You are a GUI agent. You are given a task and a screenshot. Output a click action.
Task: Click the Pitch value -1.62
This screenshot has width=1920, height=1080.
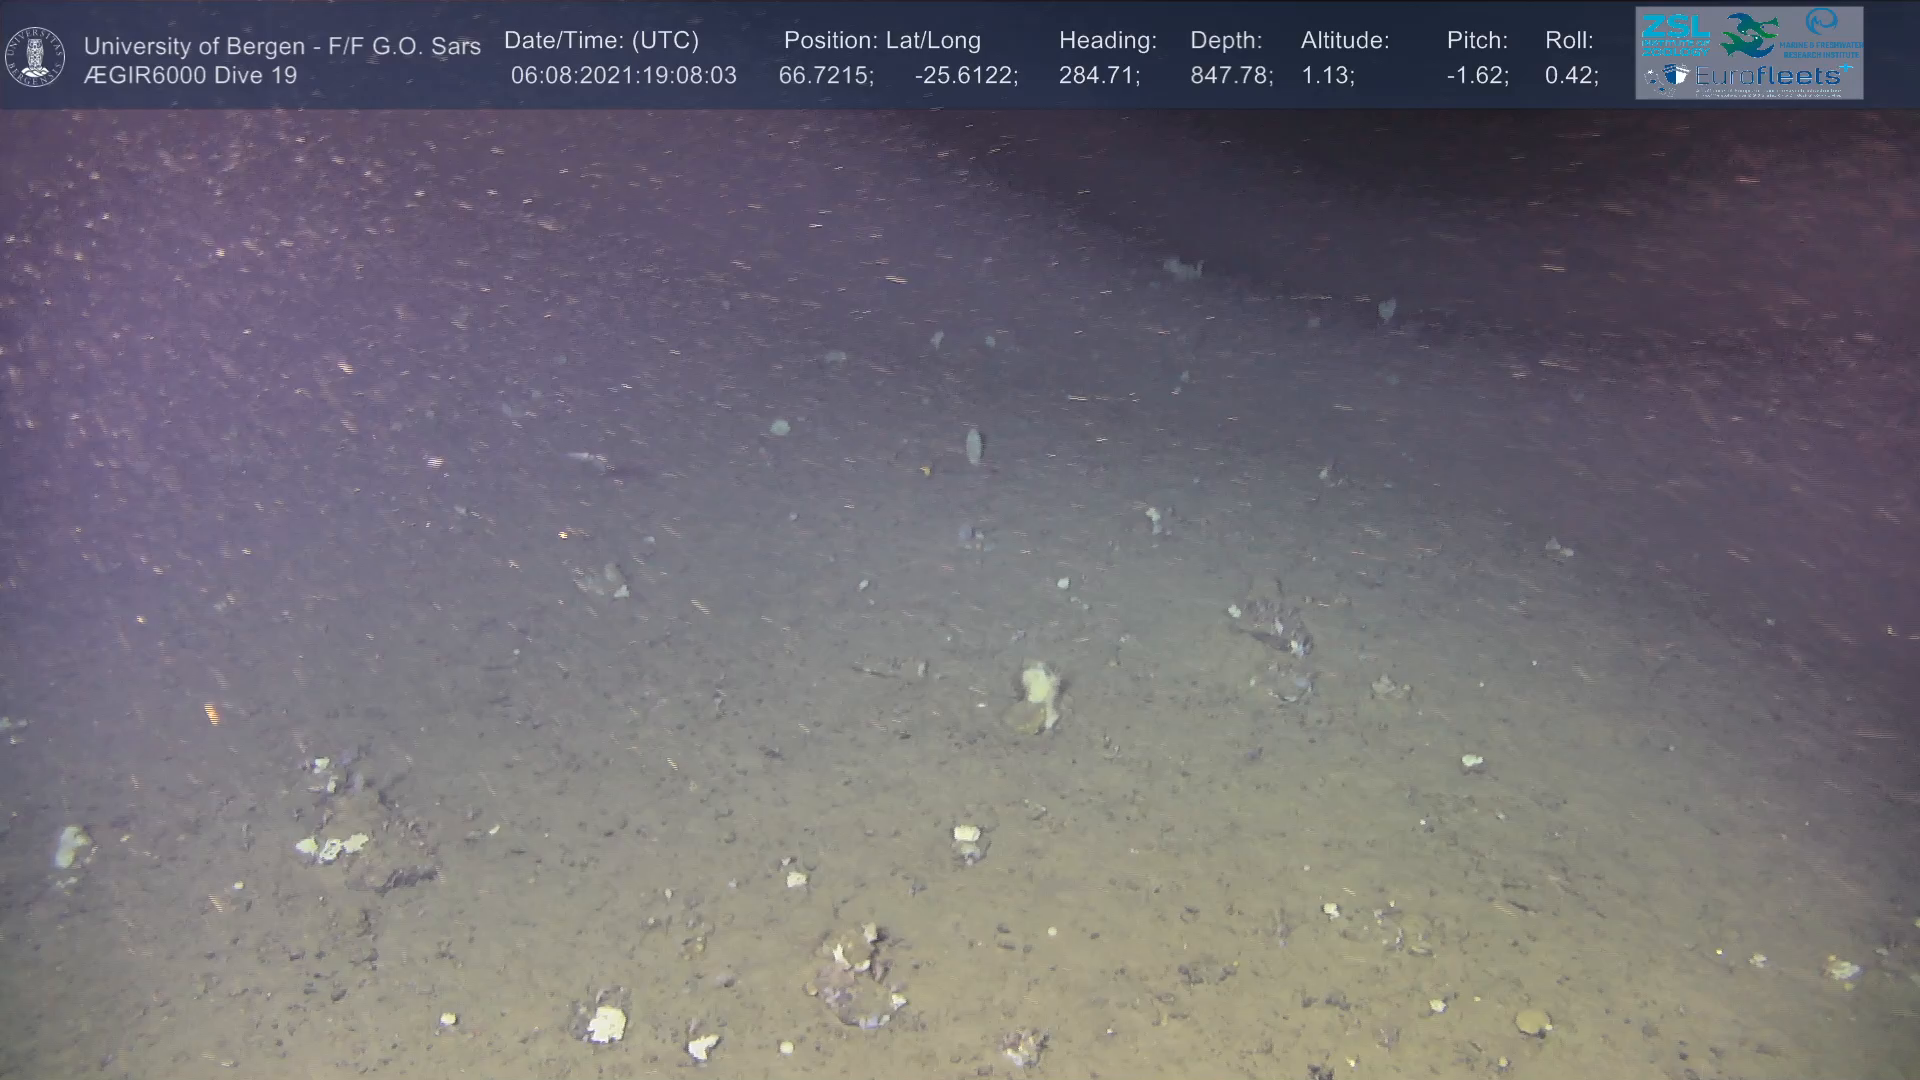point(1477,76)
